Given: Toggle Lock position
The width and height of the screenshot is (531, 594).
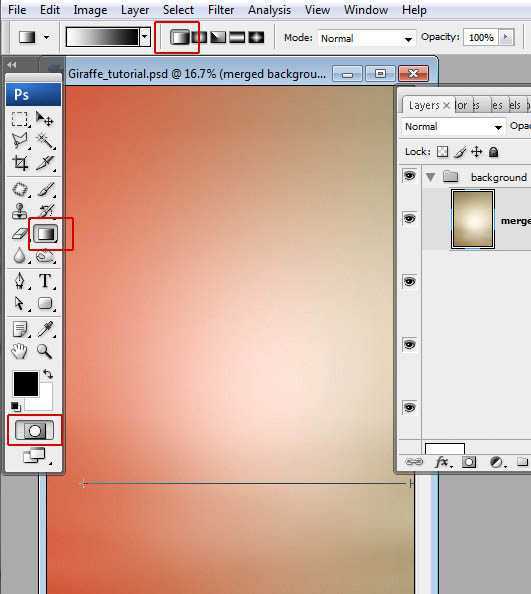Looking at the screenshot, I should pyautogui.click(x=476, y=152).
